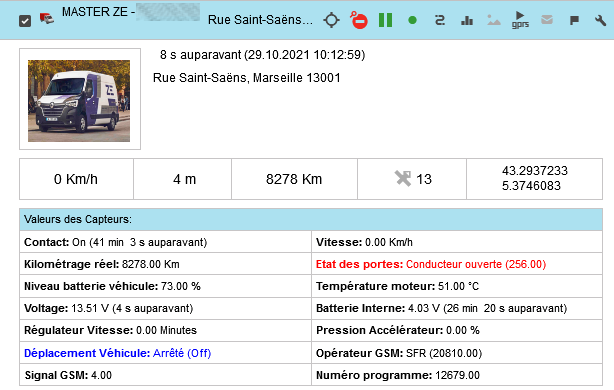
Task: Click the timestamp 8 s auparavant text
Action: tap(262, 54)
